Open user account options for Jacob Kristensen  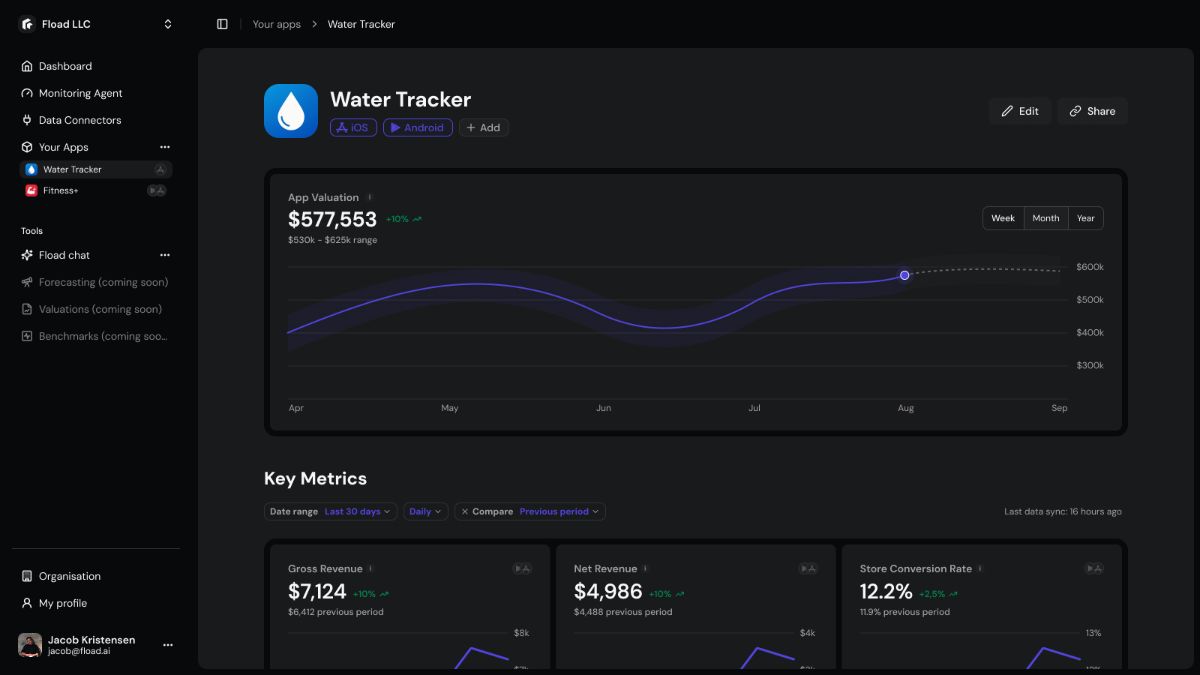(168, 645)
